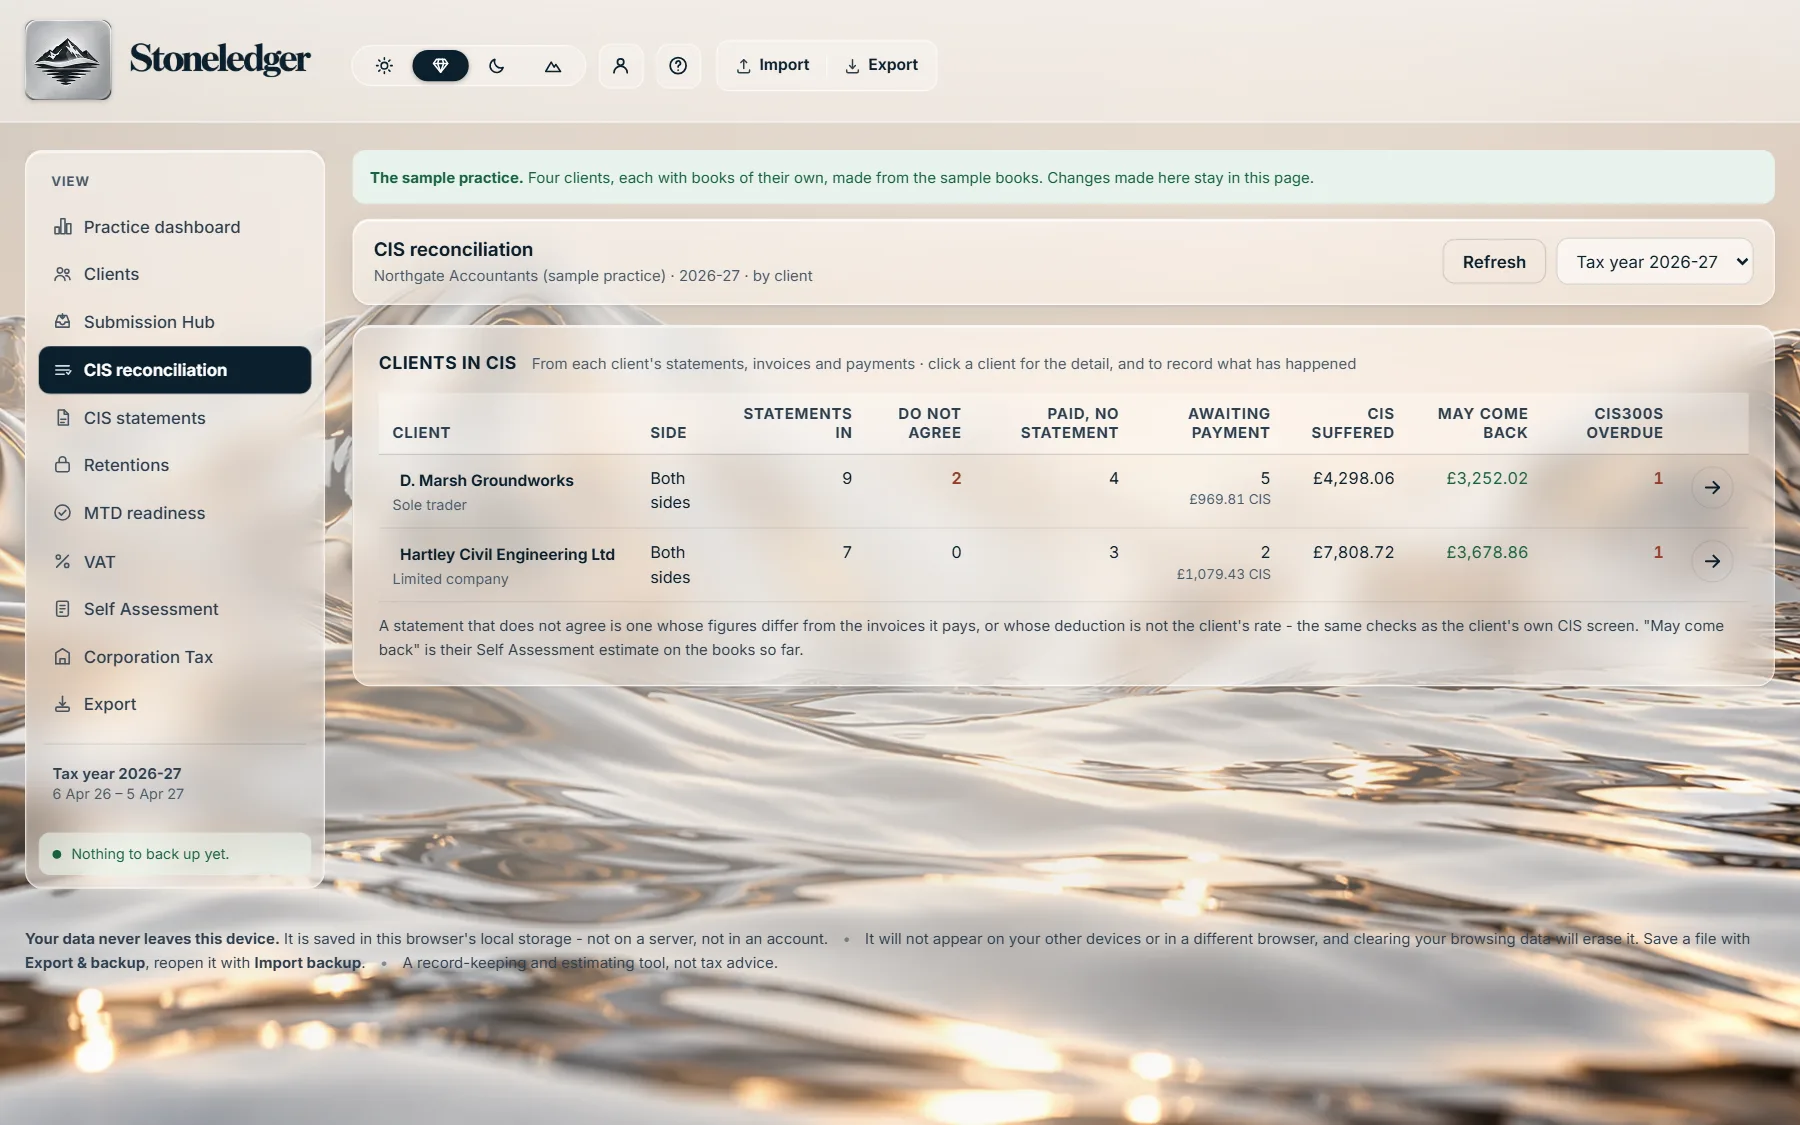This screenshot has width=1800, height=1125.
Task: Open D. Marsh Groundworks detail arrow
Action: click(1712, 488)
